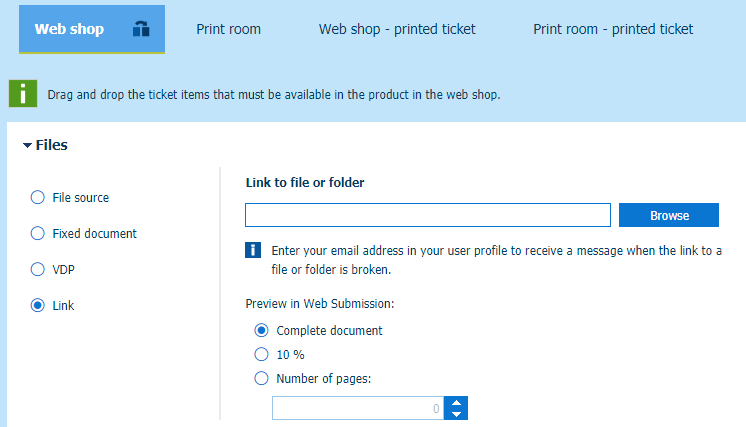Viewport: 746px width, 427px height.
Task: Increase number of pages with up arrow
Action: 457,402
